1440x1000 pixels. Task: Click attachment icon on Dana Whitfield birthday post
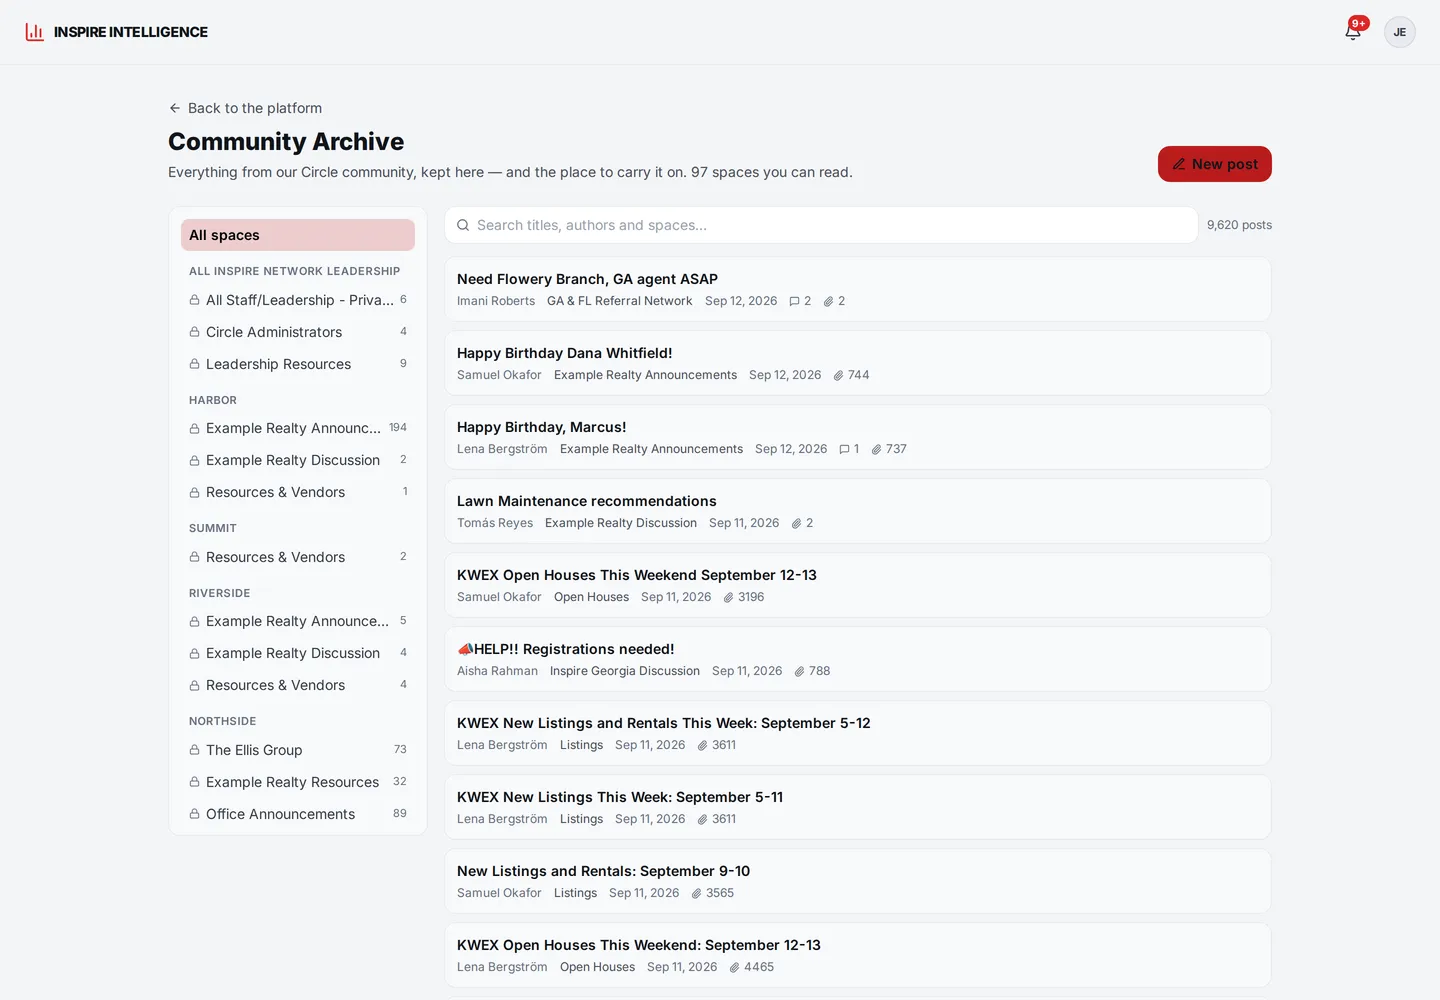point(838,375)
